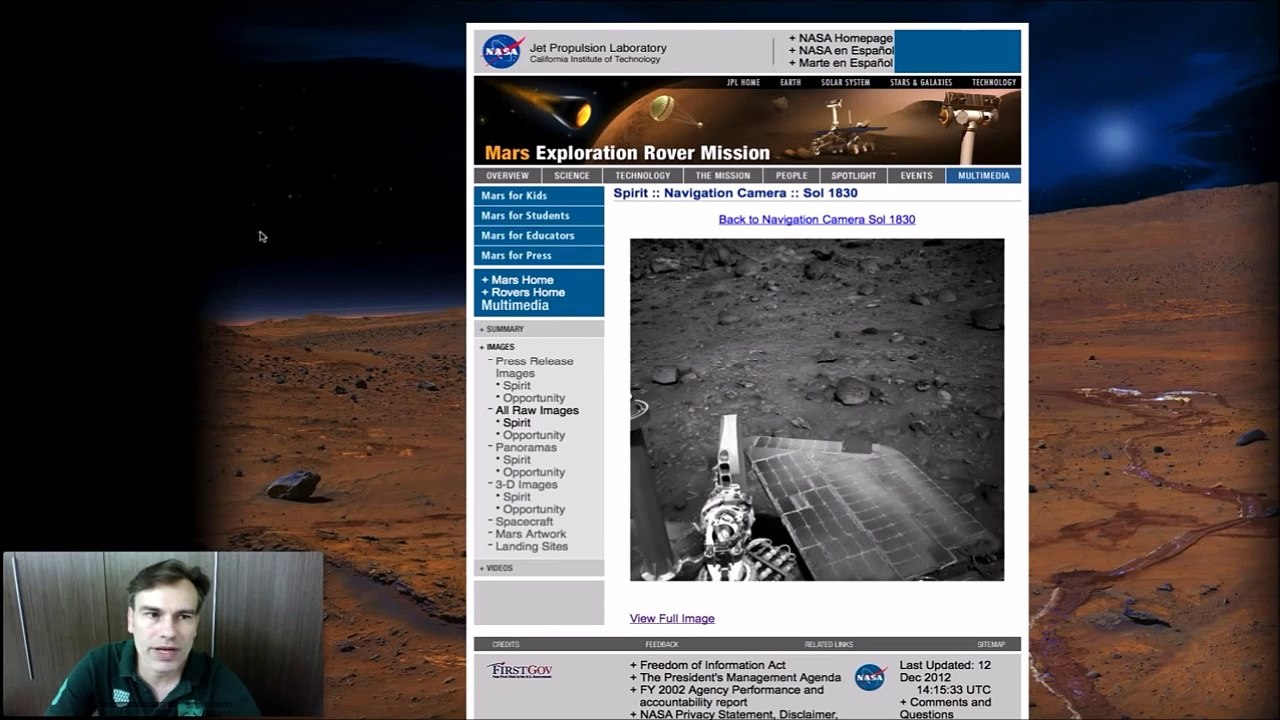Open Mars for Educators sidebar button

(539, 236)
